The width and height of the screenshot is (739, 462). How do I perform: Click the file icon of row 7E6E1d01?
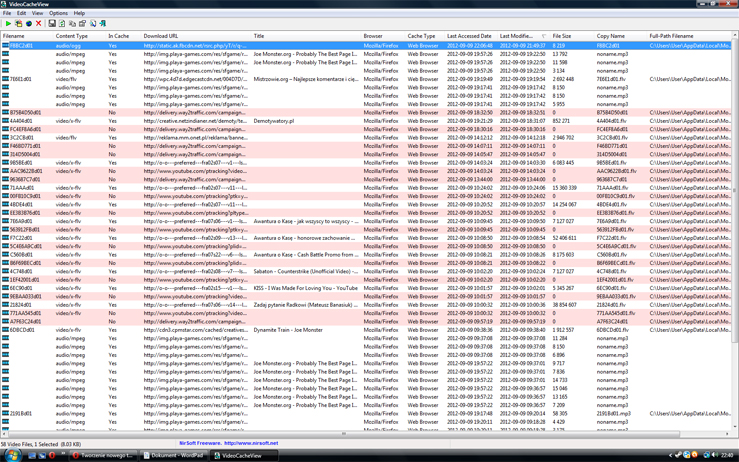tap(6, 79)
